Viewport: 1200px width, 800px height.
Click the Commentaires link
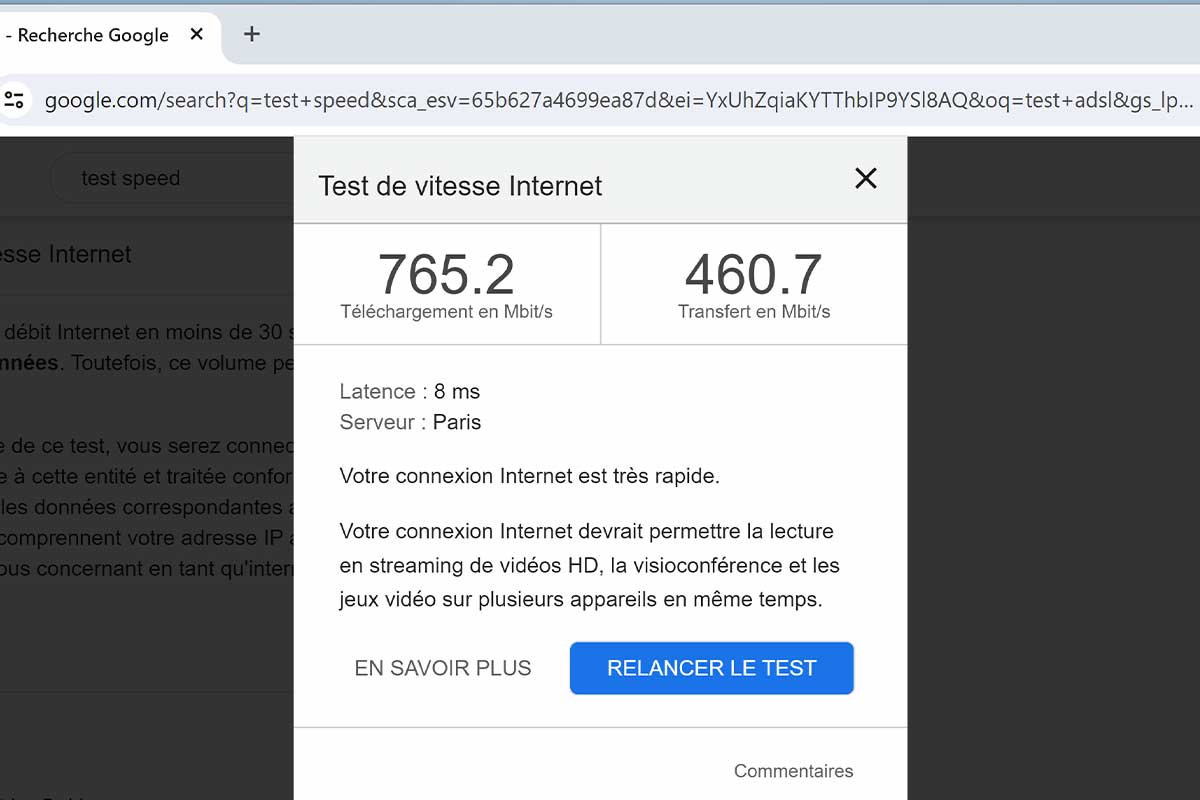[794, 771]
